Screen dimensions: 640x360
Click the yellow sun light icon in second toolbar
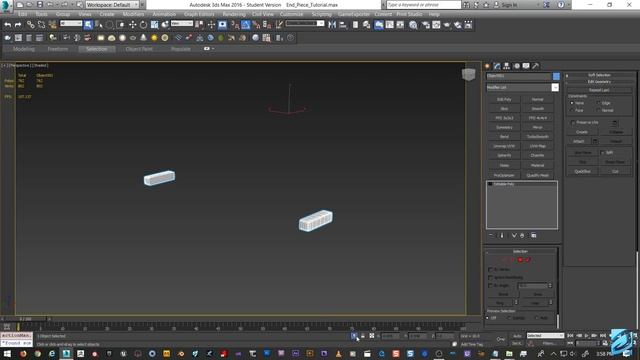pos(154,38)
